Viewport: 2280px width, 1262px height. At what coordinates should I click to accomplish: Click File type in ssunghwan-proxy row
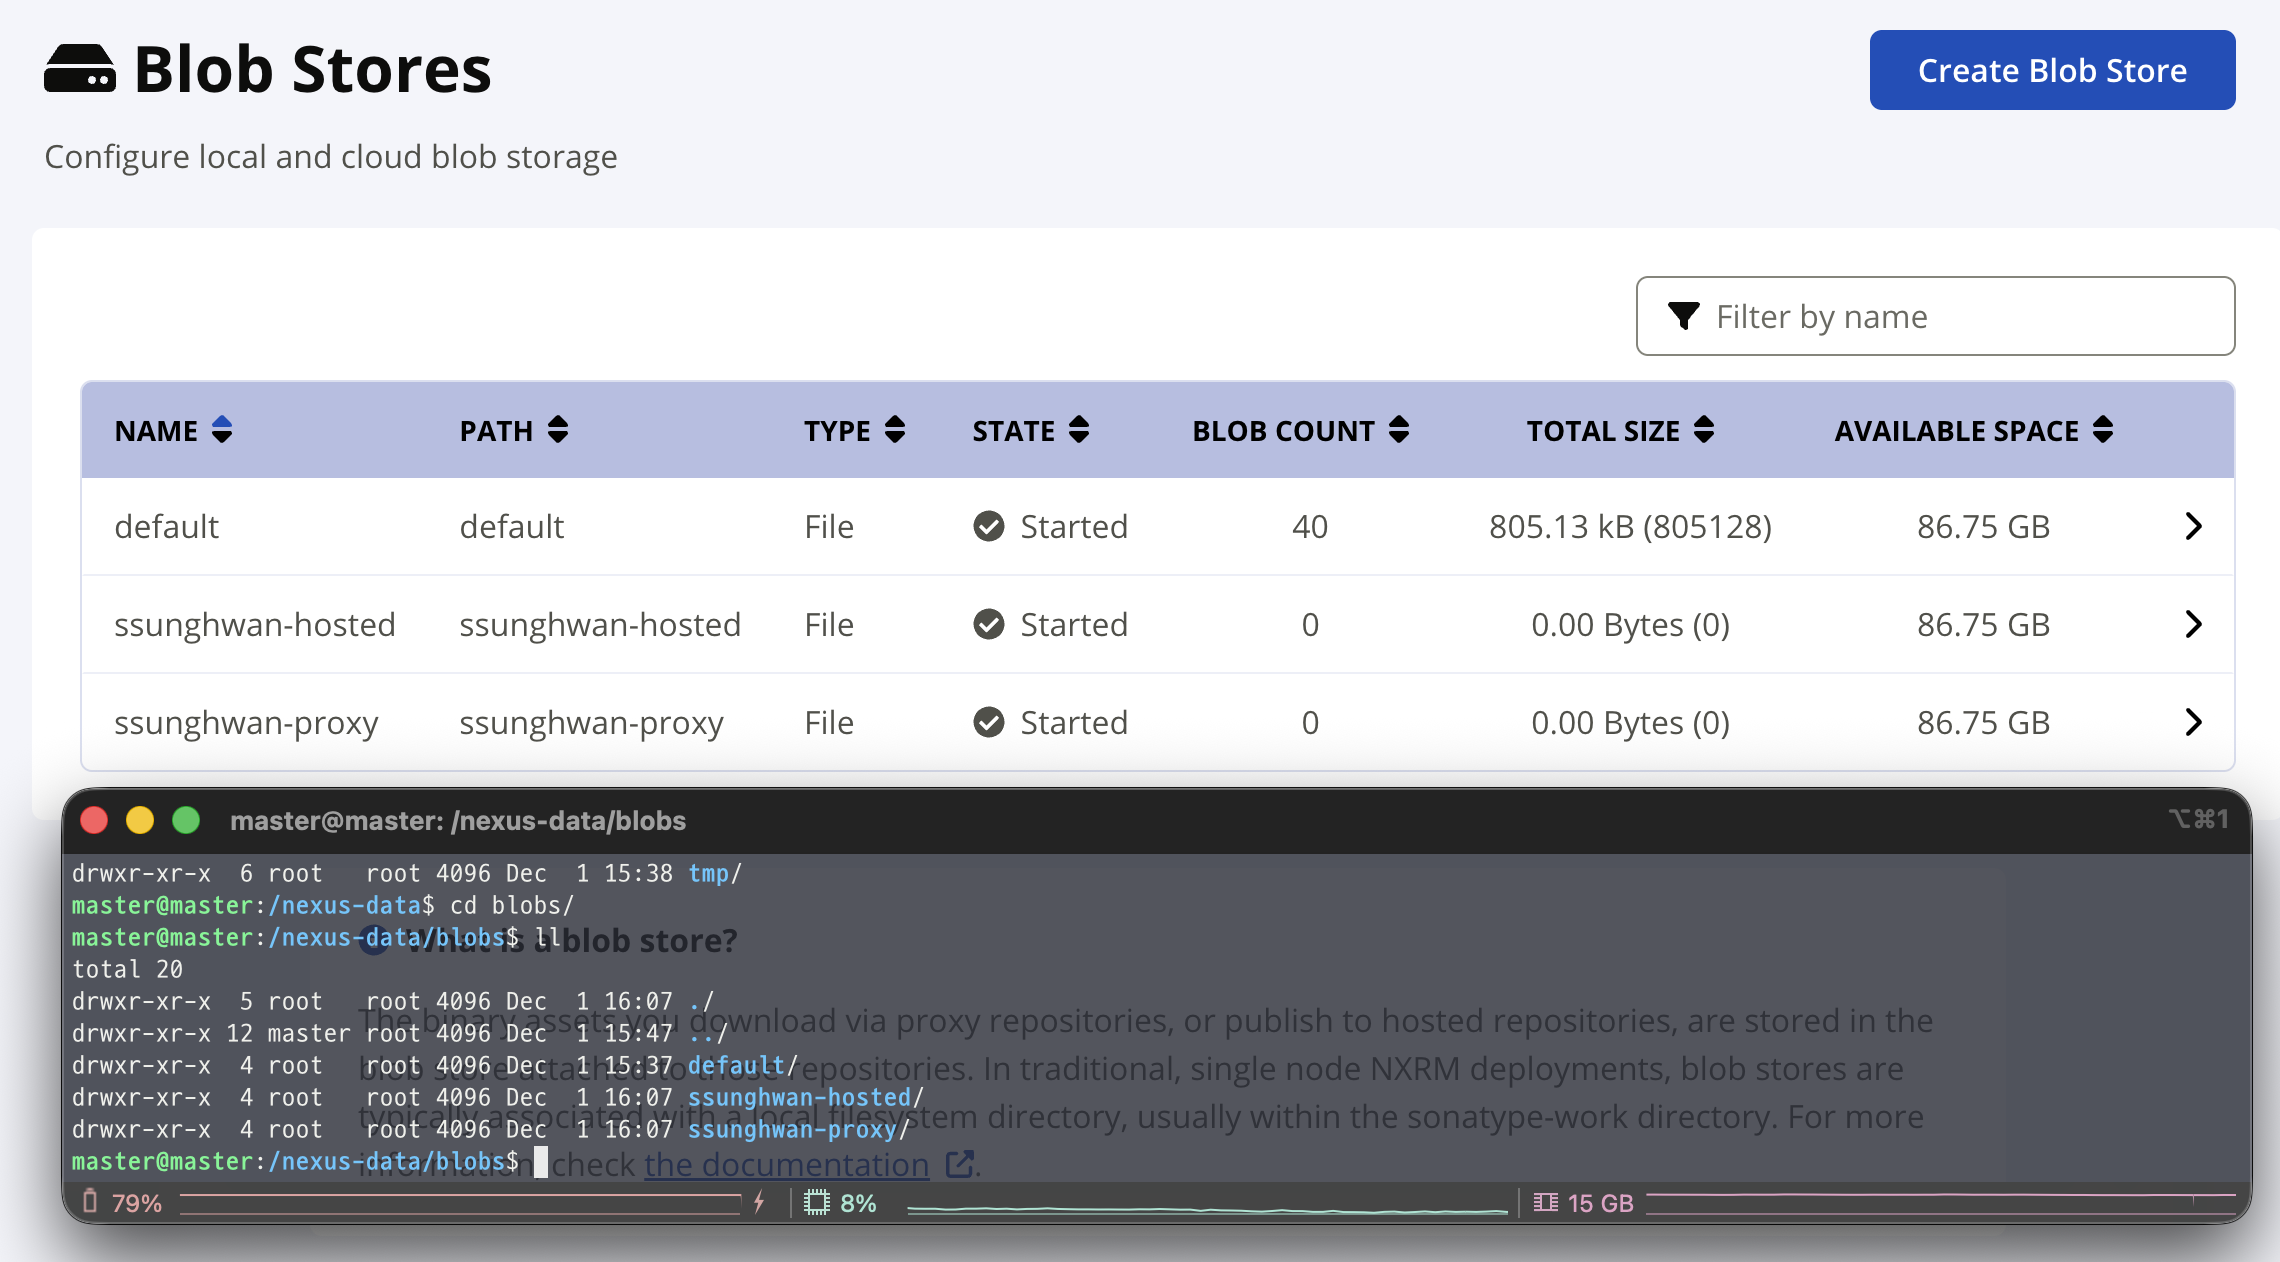(x=829, y=722)
